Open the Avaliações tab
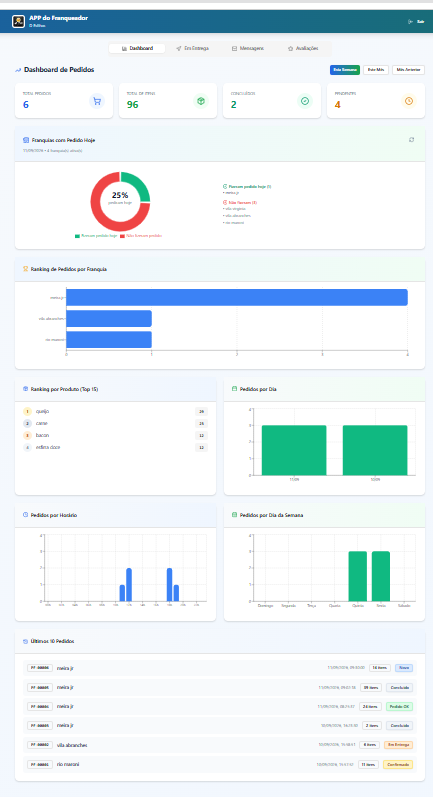The height and width of the screenshot is (797, 433). [x=303, y=48]
